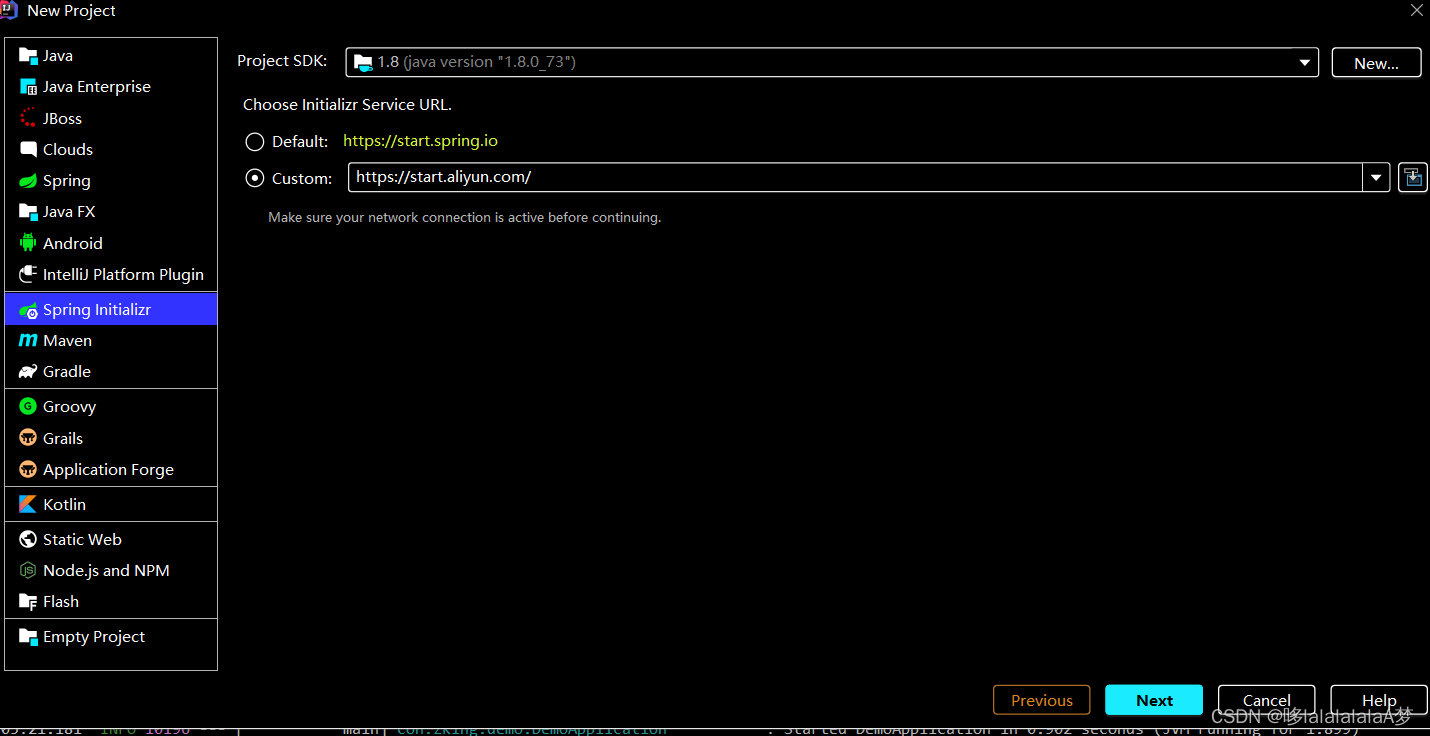The width and height of the screenshot is (1430, 736).
Task: Select the Default initializr service radio button
Action: click(x=254, y=141)
